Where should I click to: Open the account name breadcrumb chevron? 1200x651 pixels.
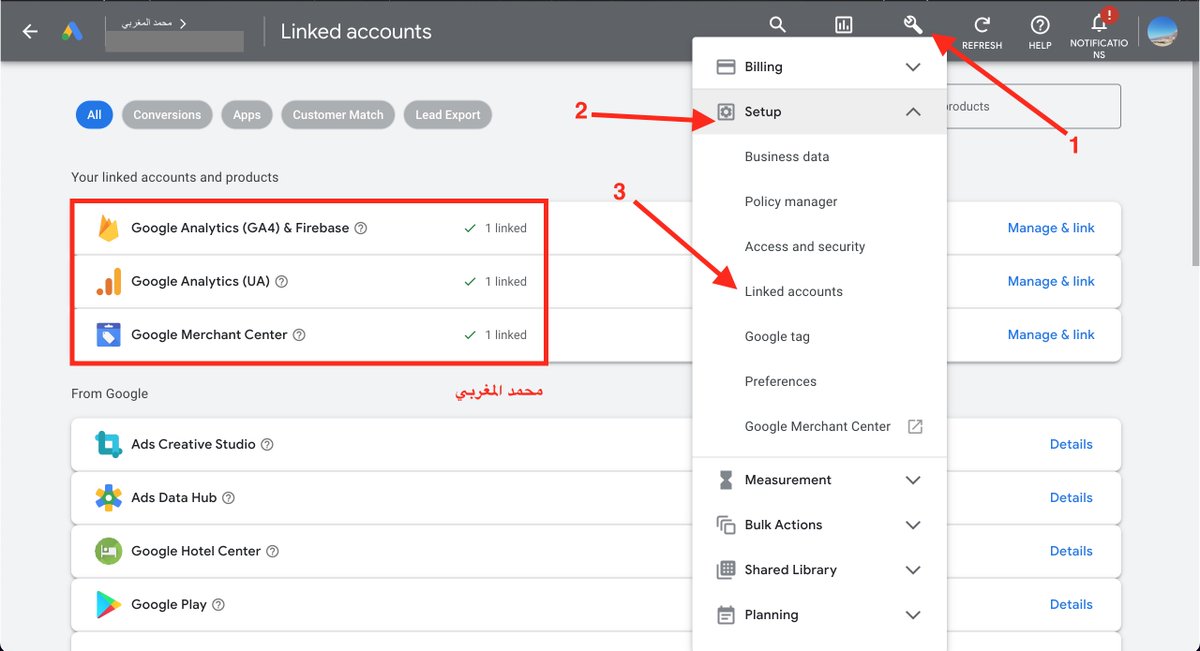[183, 22]
